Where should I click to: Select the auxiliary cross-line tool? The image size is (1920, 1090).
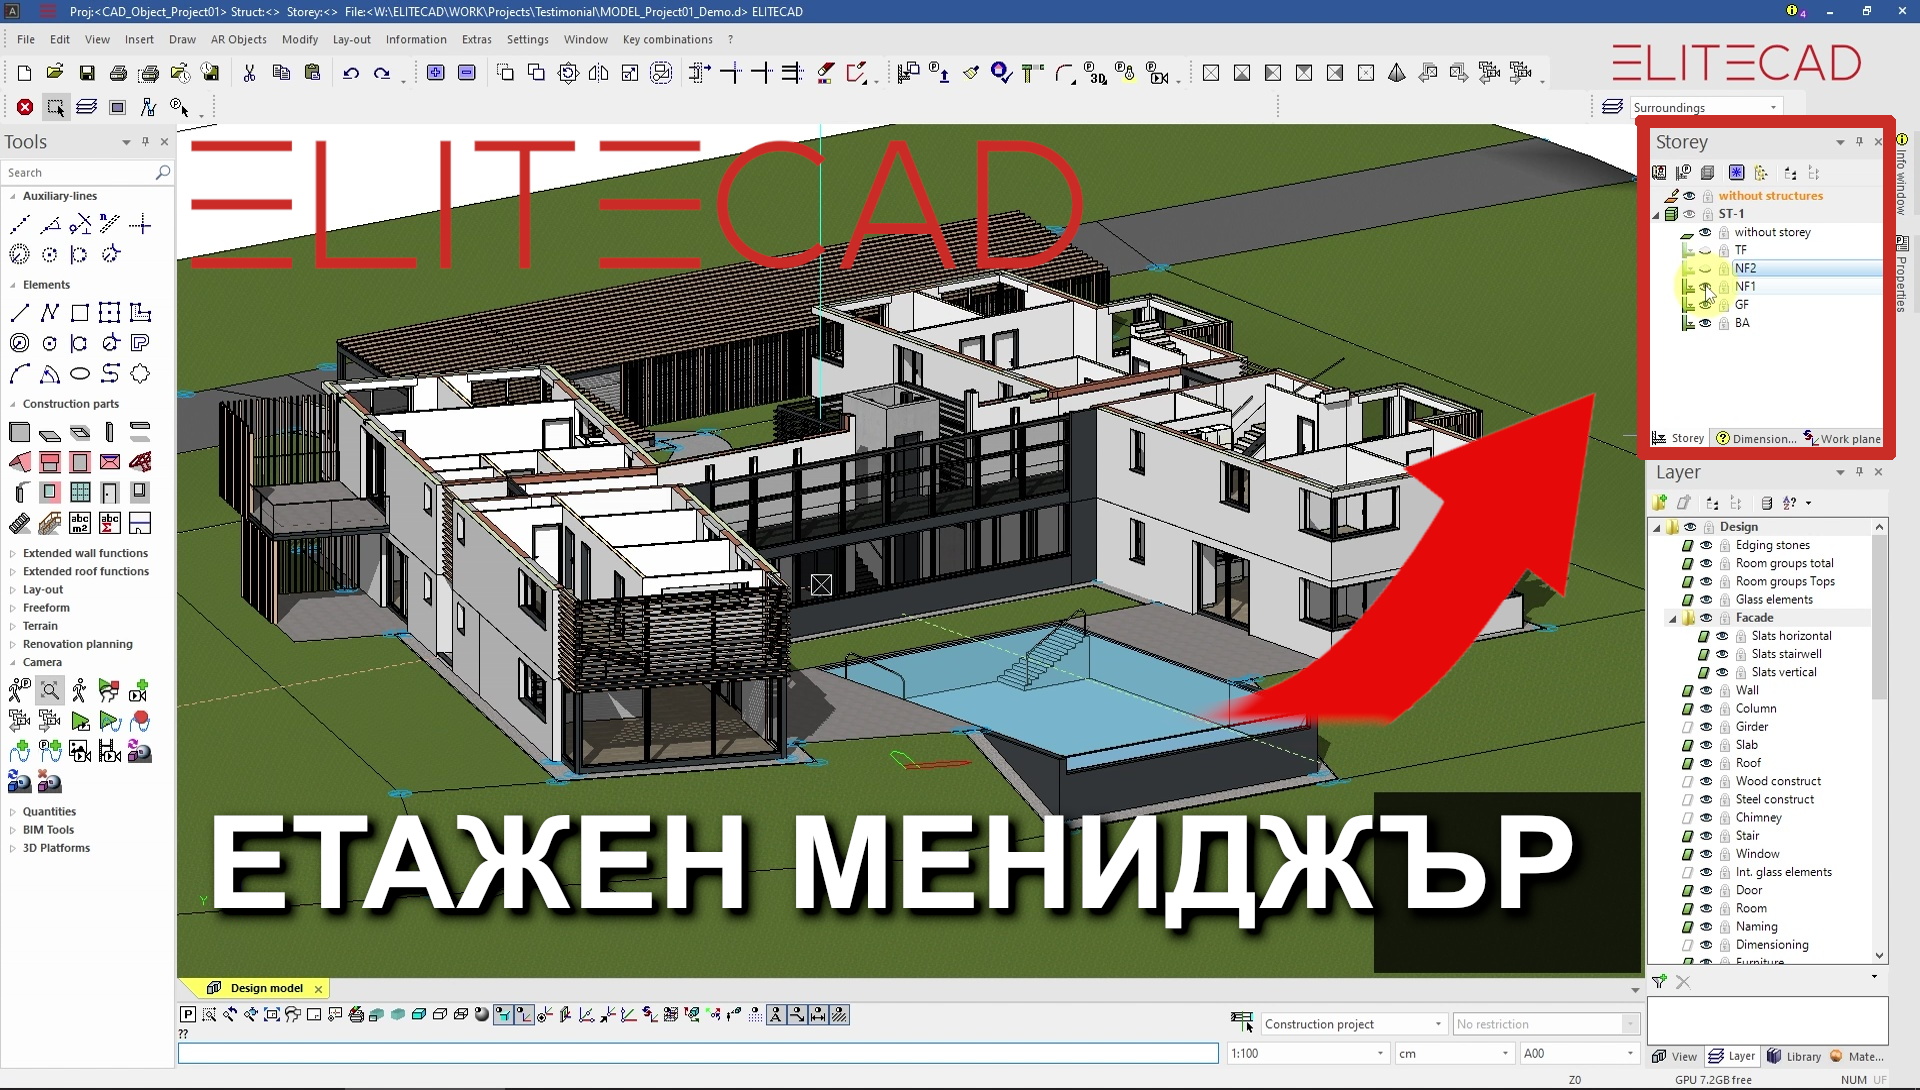click(x=141, y=224)
